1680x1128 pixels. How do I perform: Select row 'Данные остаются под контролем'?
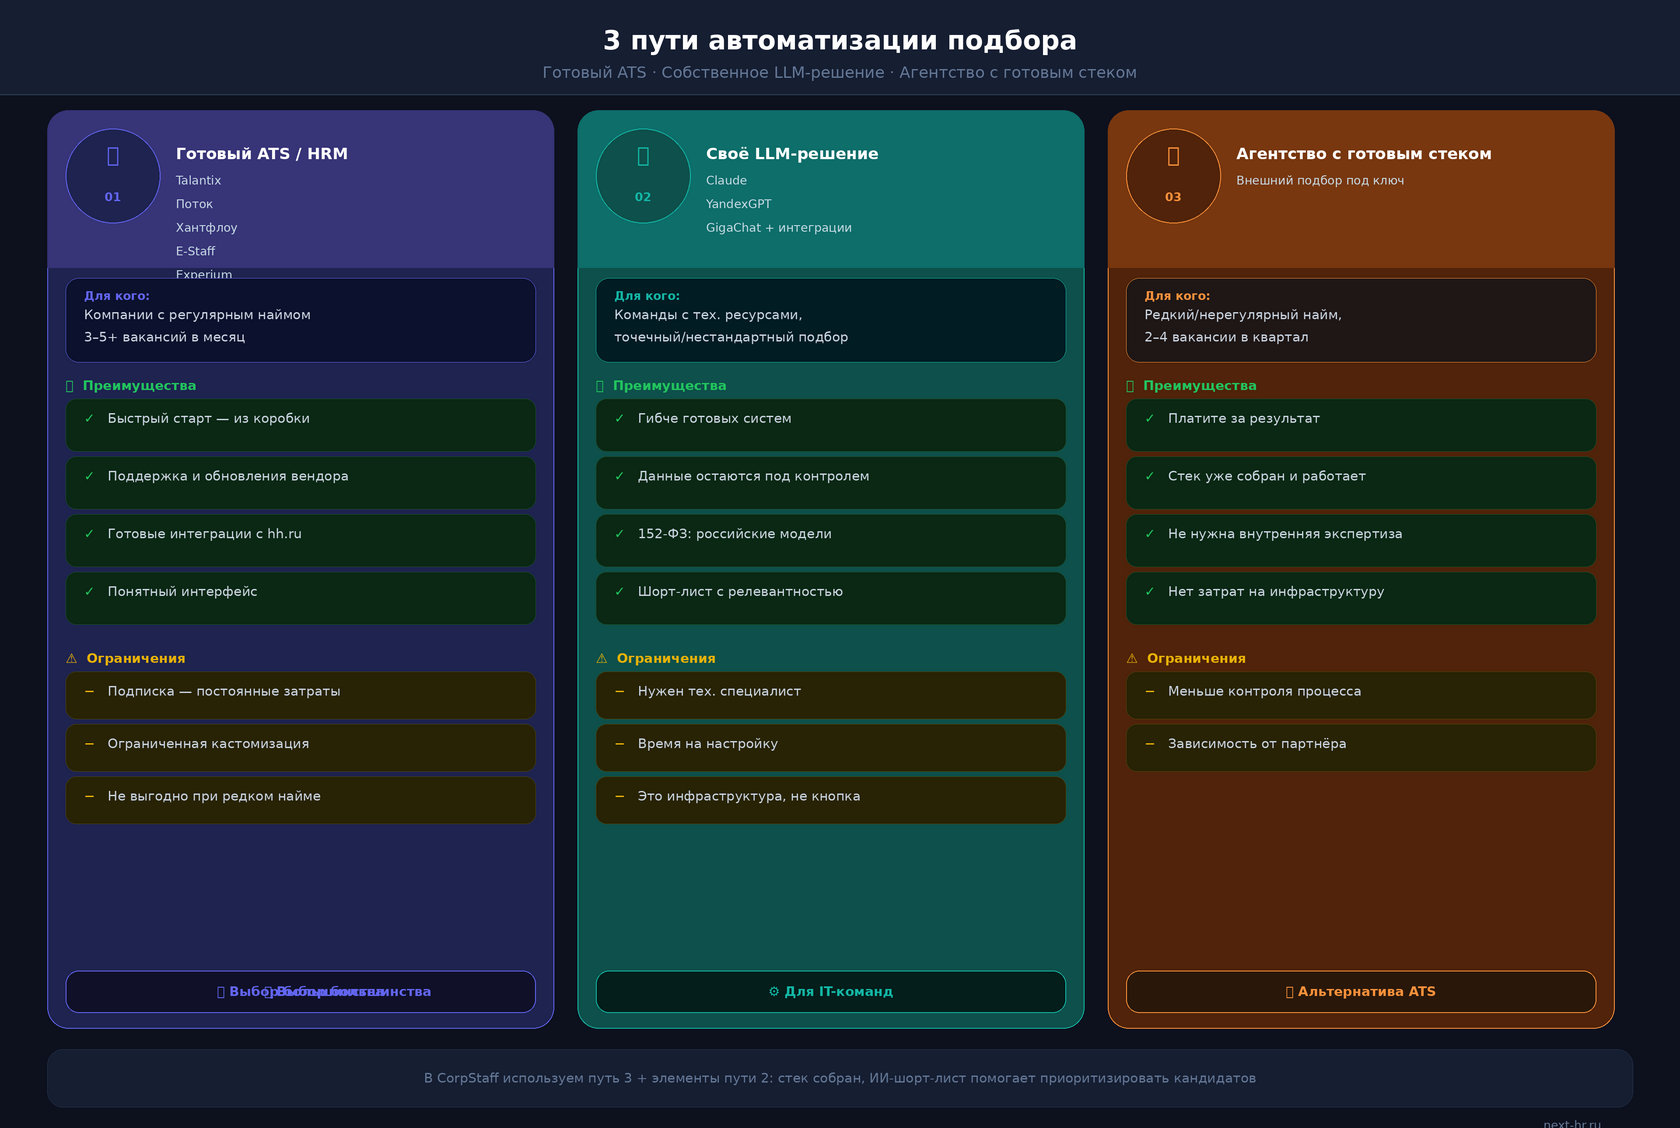click(x=831, y=483)
